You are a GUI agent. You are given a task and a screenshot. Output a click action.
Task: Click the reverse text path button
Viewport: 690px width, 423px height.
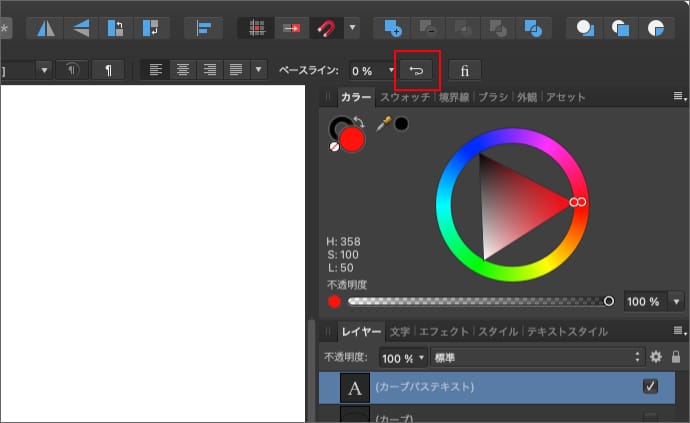click(x=417, y=70)
